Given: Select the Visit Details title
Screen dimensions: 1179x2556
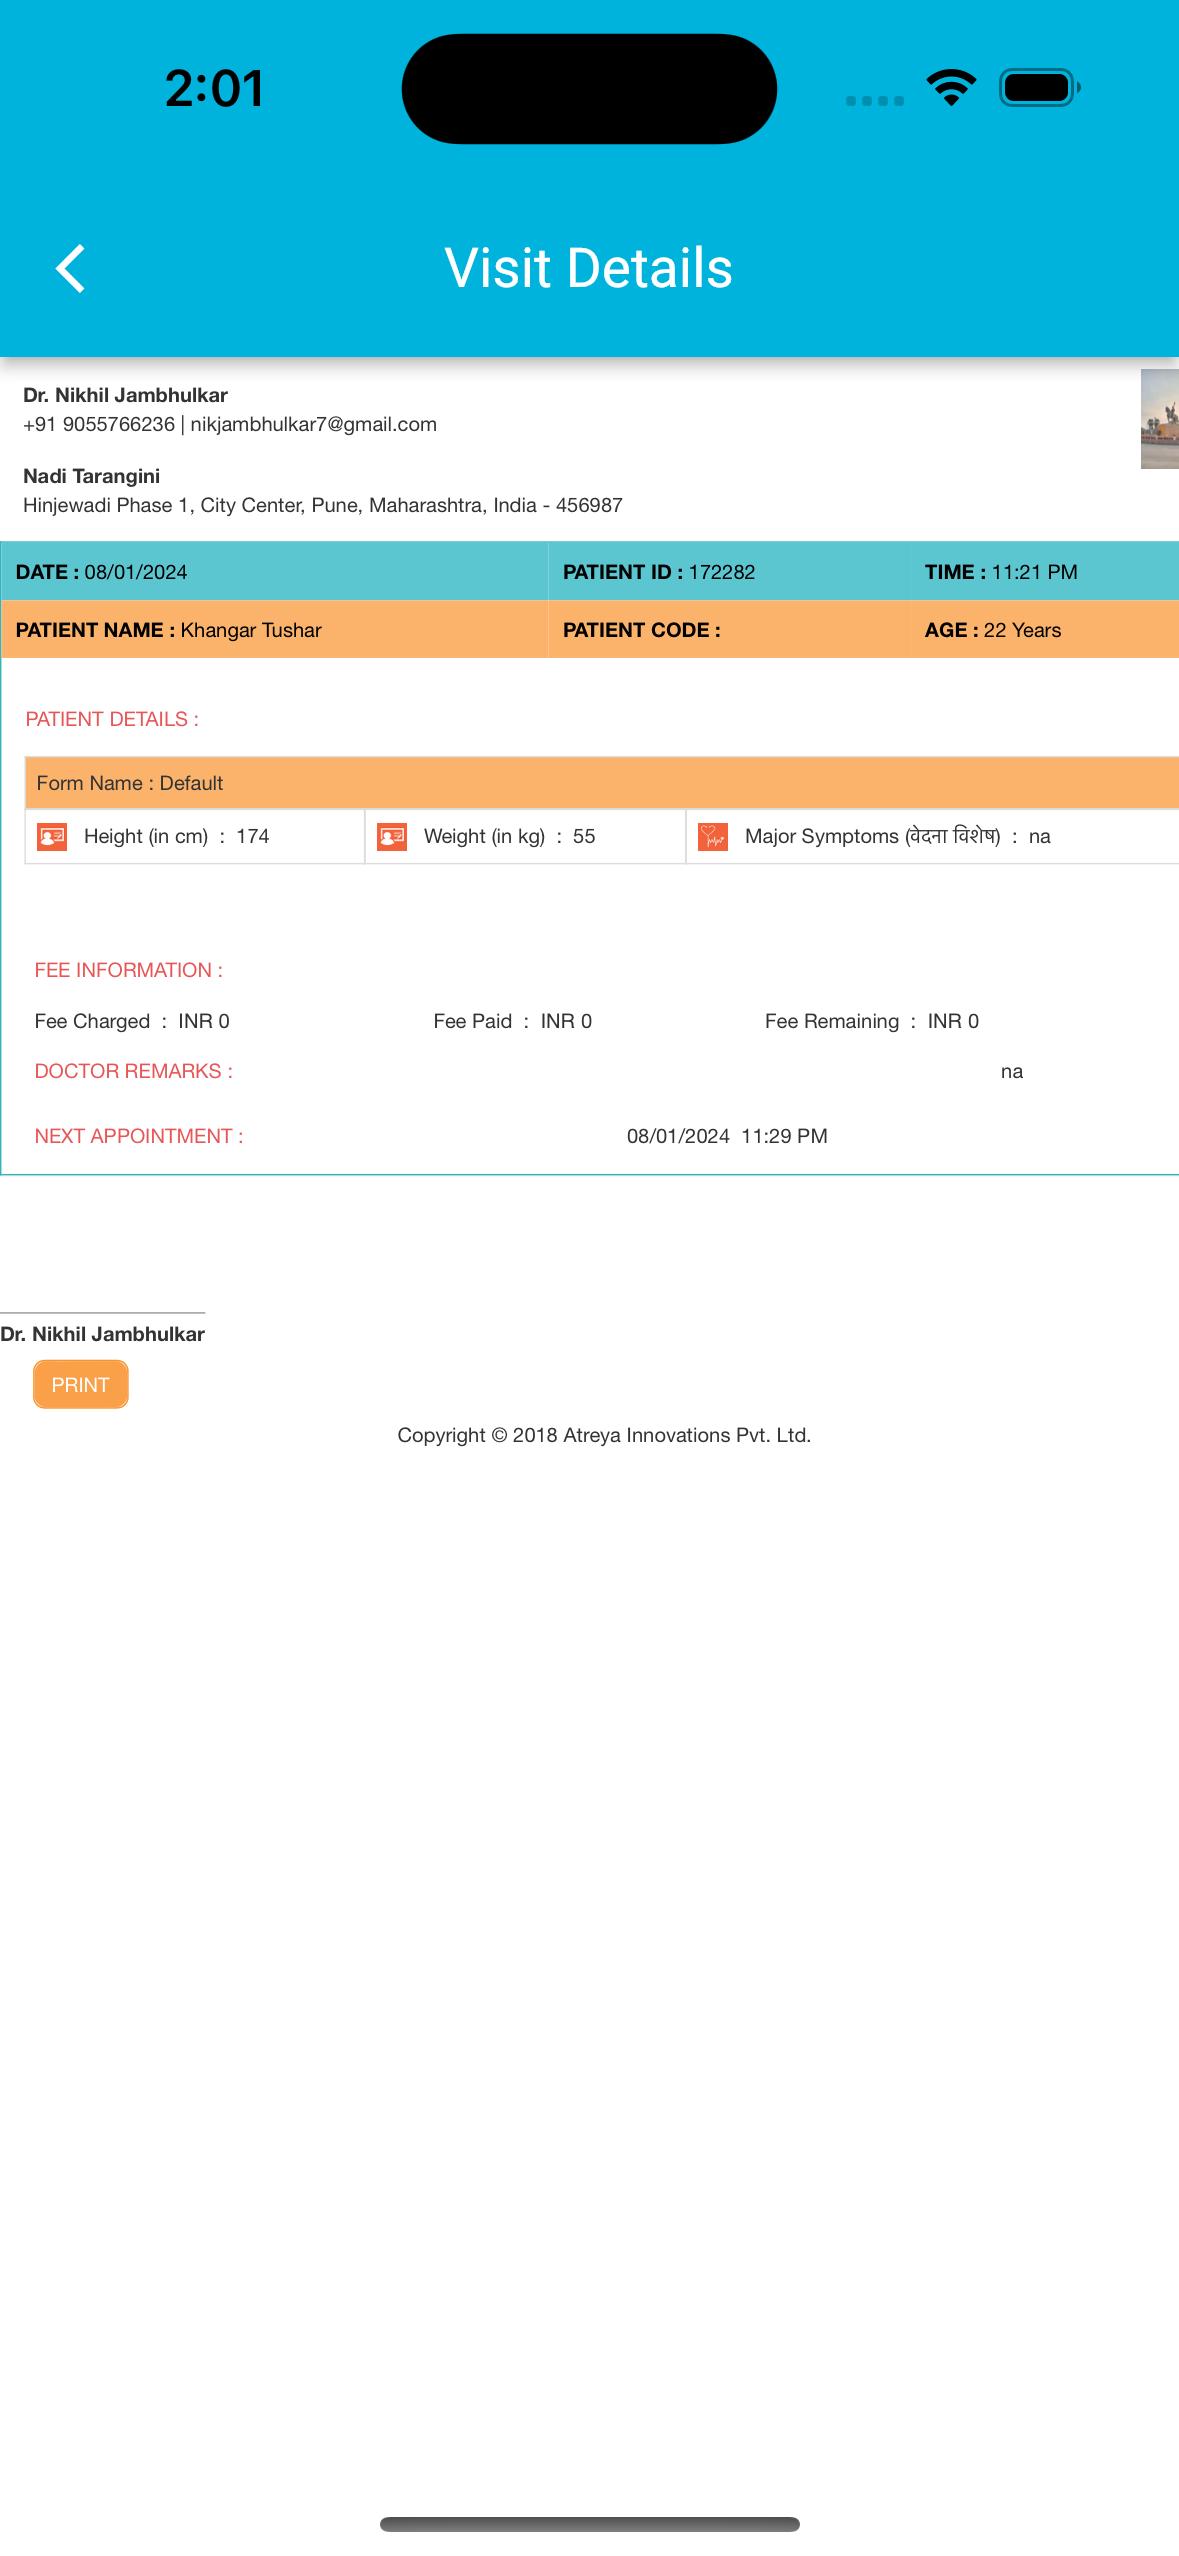Looking at the screenshot, I should [589, 268].
